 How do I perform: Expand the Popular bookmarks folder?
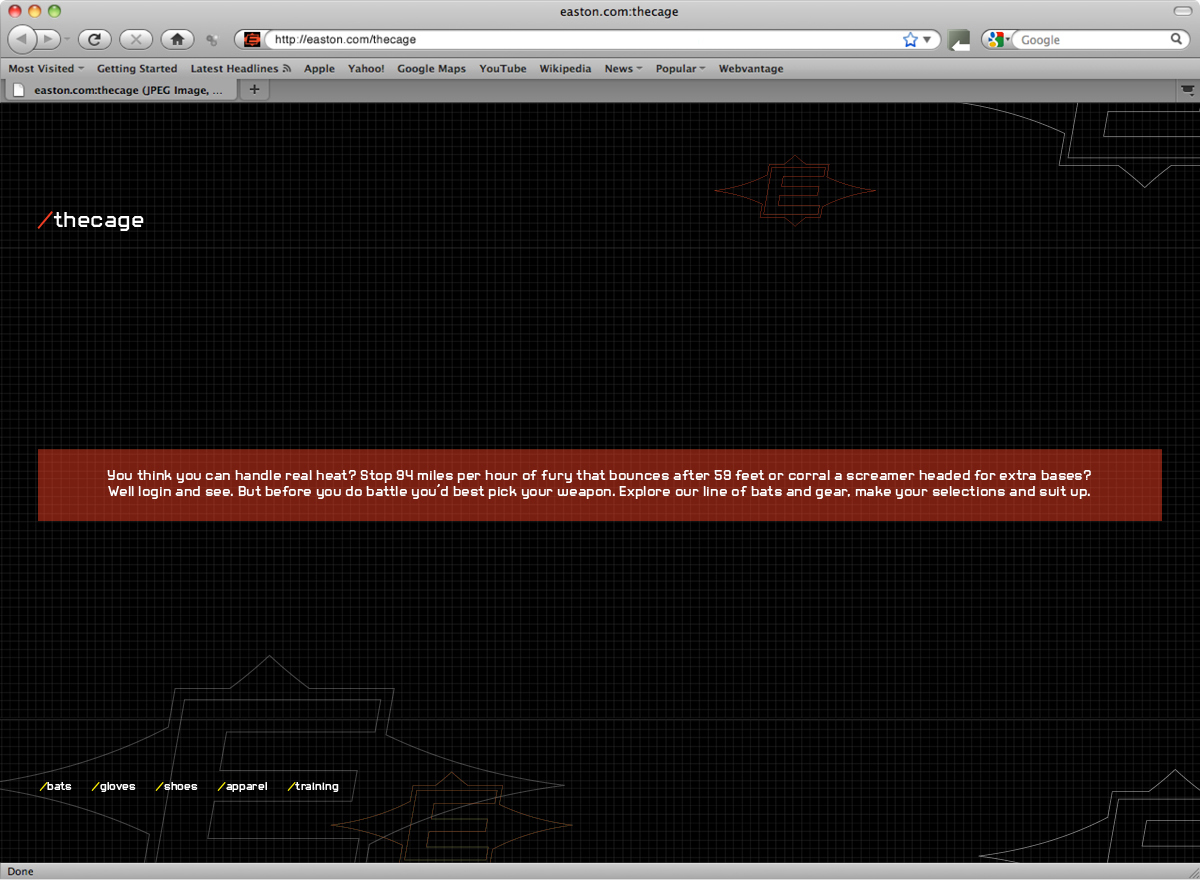pyautogui.click(x=680, y=69)
